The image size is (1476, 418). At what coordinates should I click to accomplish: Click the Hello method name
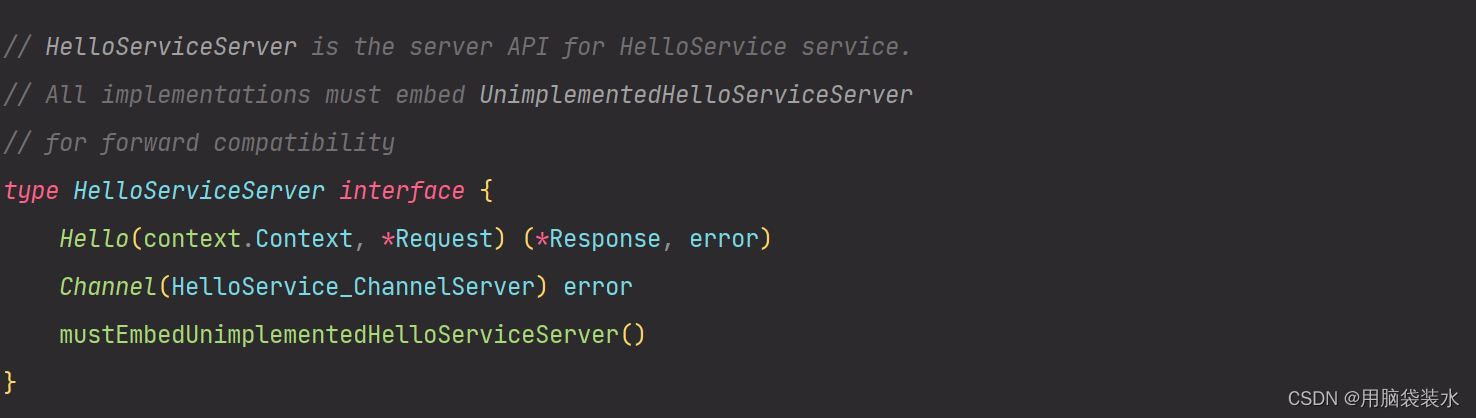point(94,239)
